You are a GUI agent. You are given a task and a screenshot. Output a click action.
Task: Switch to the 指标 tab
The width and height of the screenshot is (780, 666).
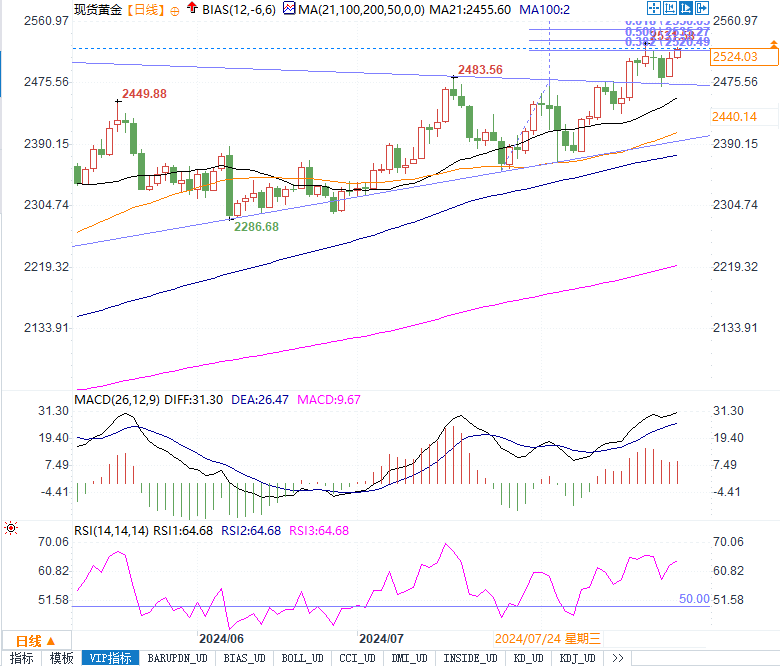[x=21, y=658]
